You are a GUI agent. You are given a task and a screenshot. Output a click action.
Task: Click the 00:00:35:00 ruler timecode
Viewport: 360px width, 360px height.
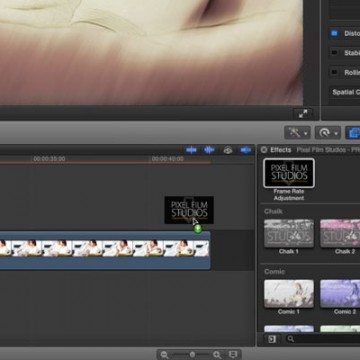pyautogui.click(x=49, y=159)
